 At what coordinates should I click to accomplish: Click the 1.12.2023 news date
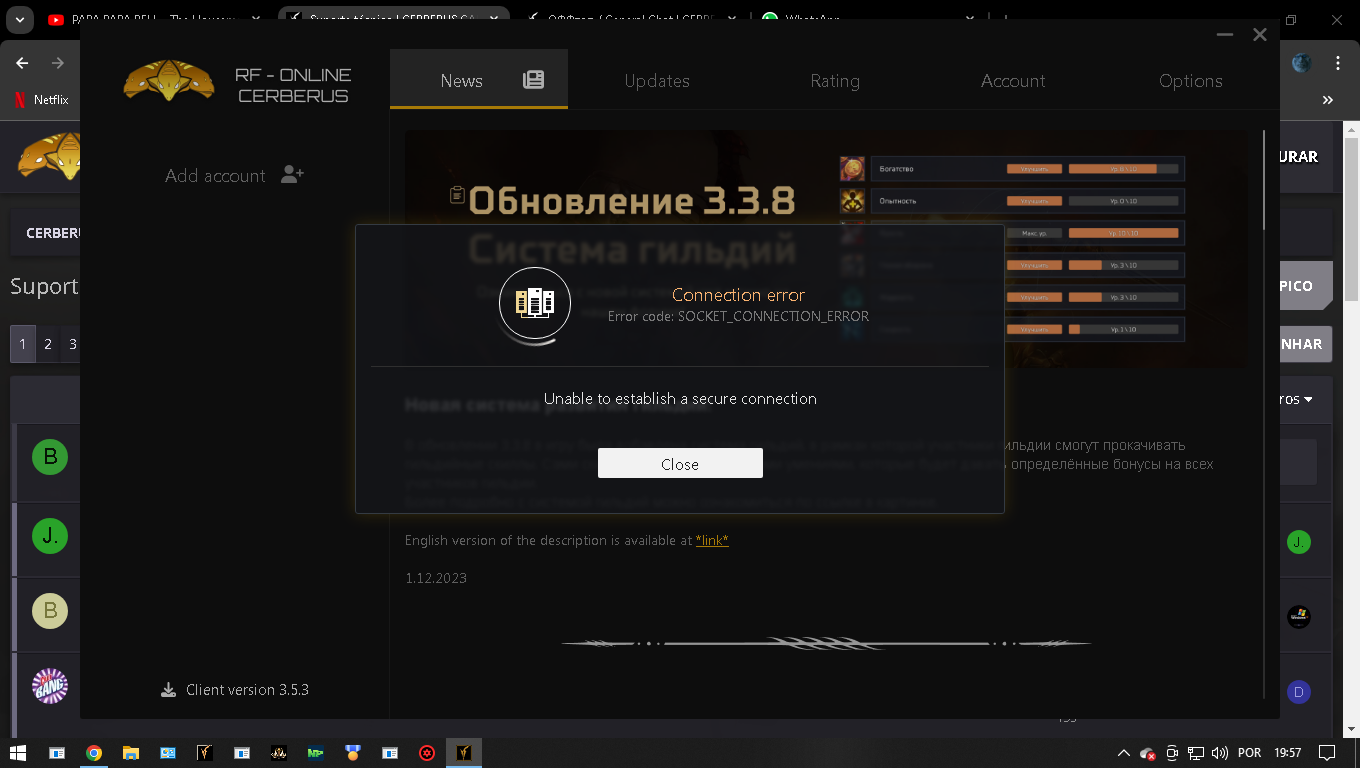pyautogui.click(x=436, y=578)
